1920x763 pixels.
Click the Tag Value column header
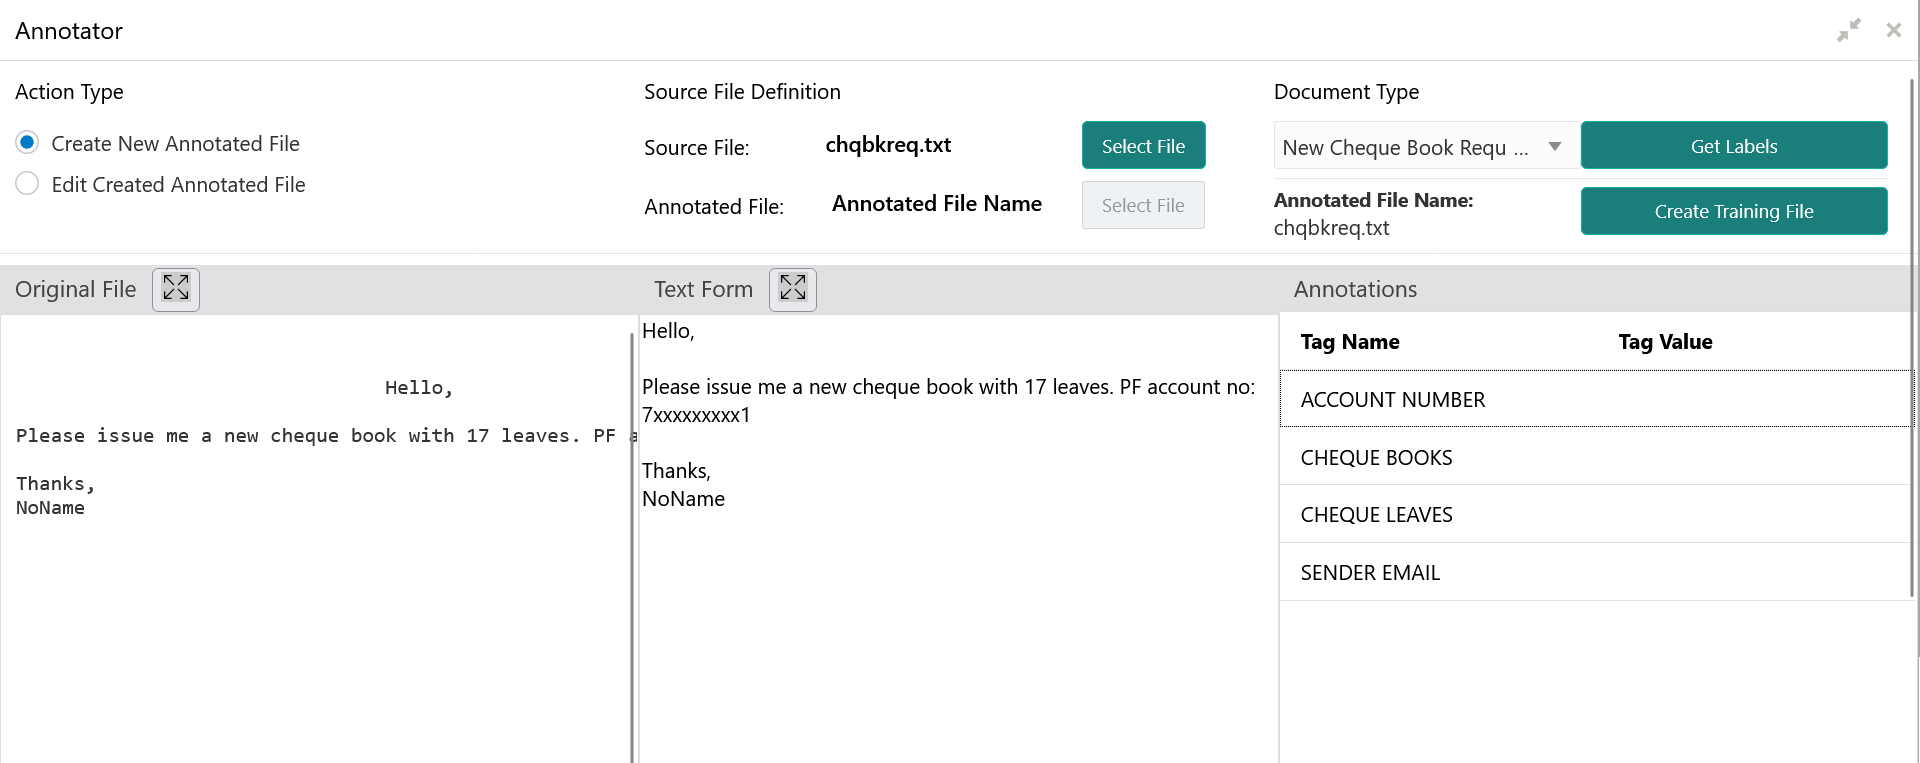1665,342
